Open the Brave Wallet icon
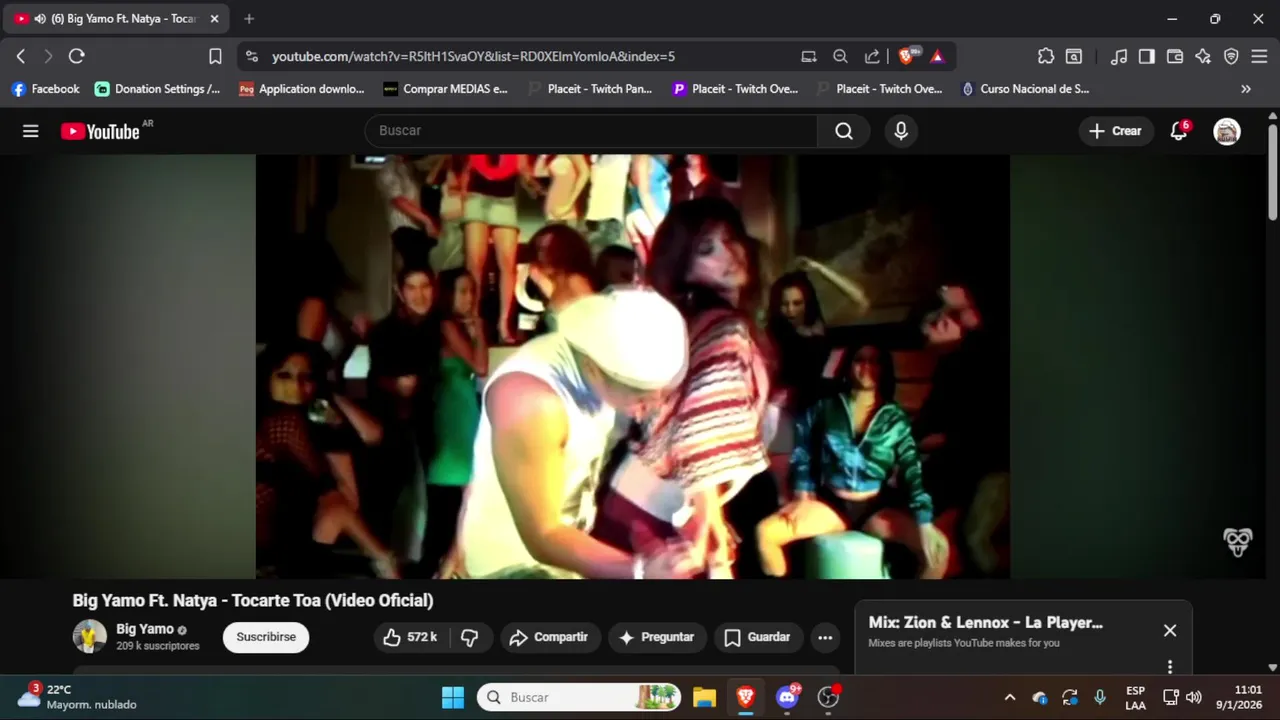The width and height of the screenshot is (1280, 720). [x=1175, y=56]
